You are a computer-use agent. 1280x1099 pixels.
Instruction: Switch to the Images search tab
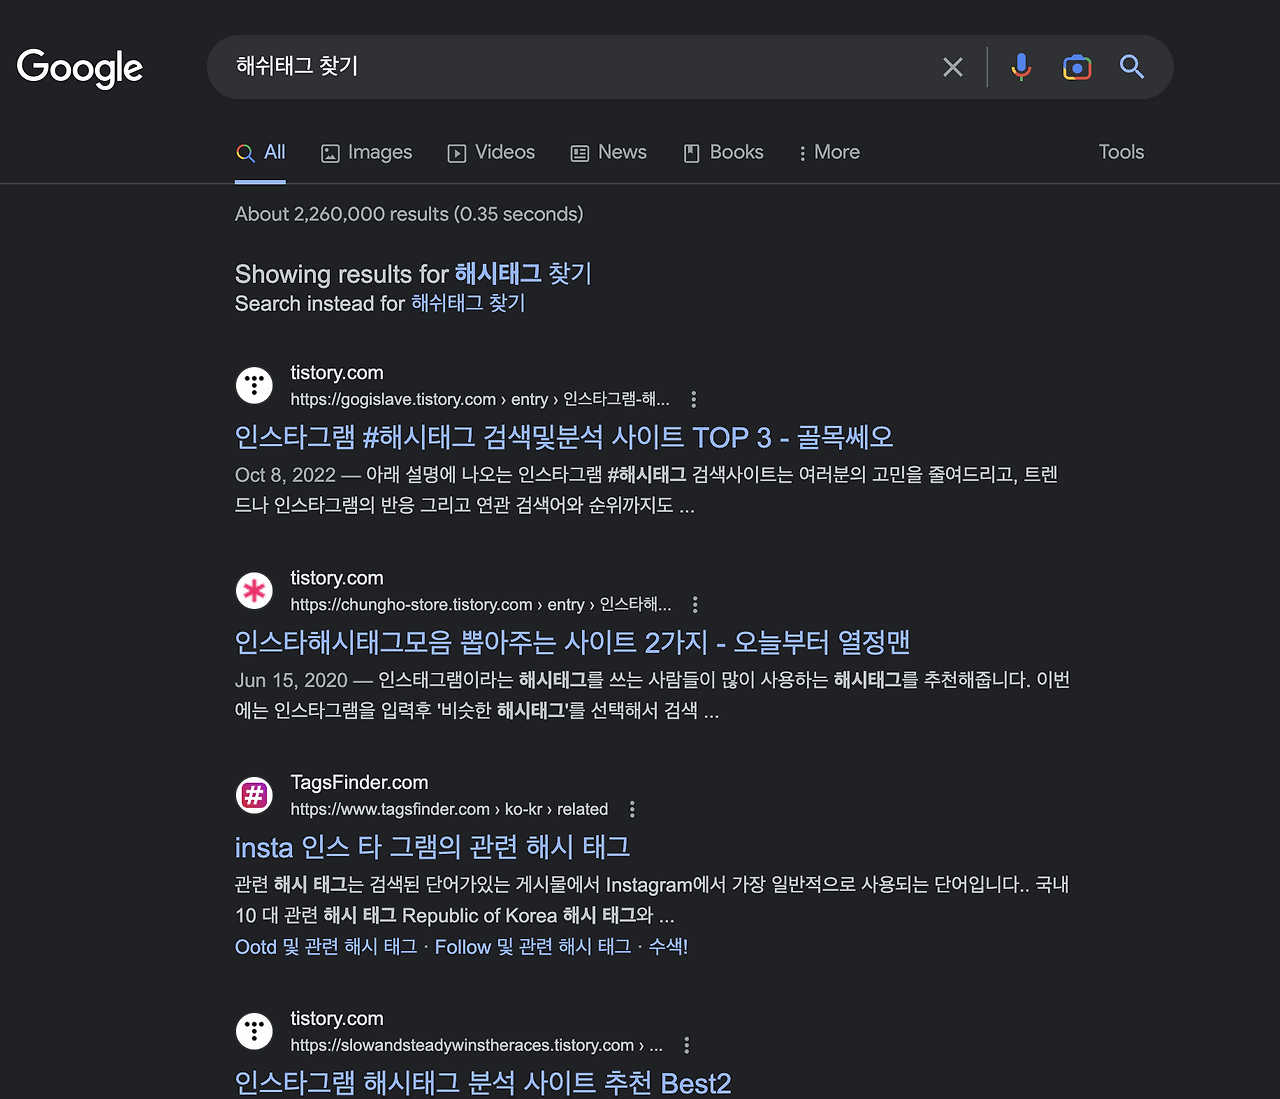pos(366,152)
